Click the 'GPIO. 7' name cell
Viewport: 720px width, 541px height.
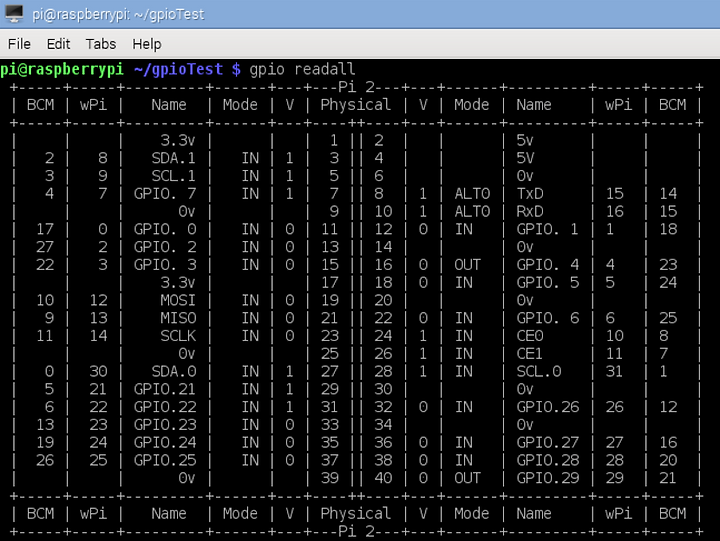[165, 194]
